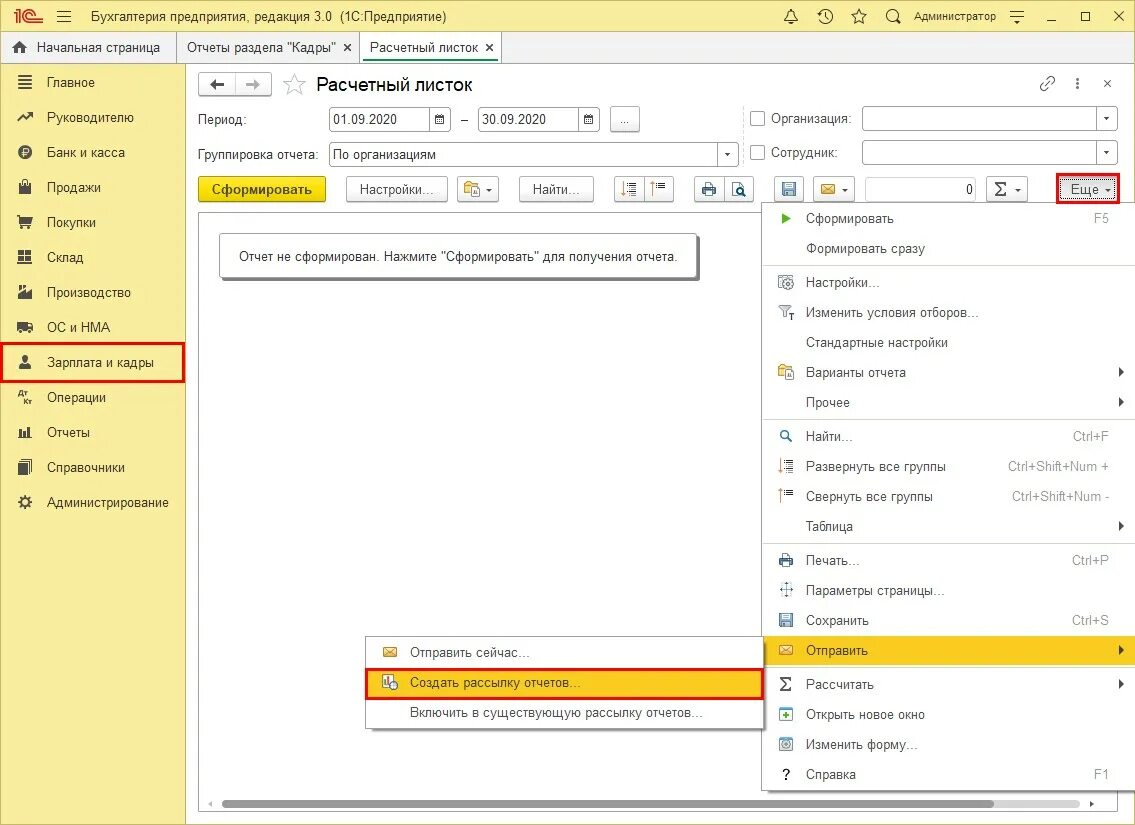Image resolution: width=1135 pixels, height=825 pixels.
Task: Open the sum sigma dropdown
Action: (x=1006, y=189)
